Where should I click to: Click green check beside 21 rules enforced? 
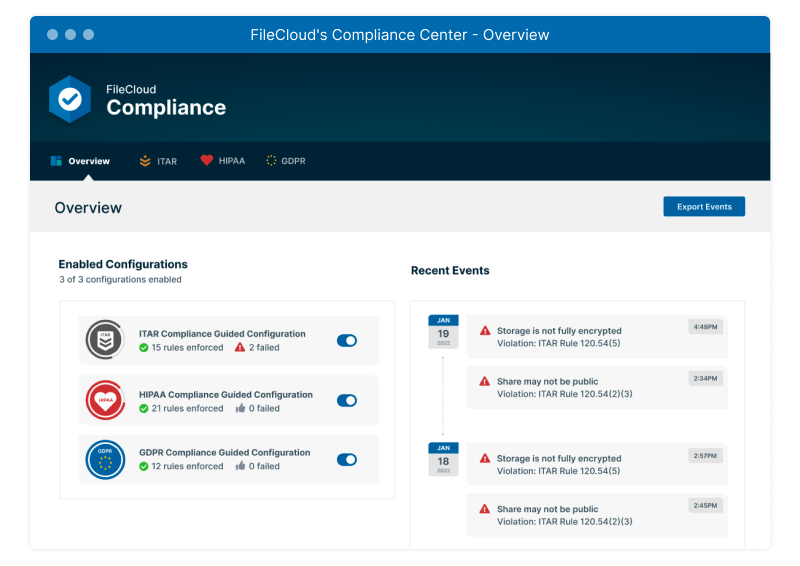(144, 408)
